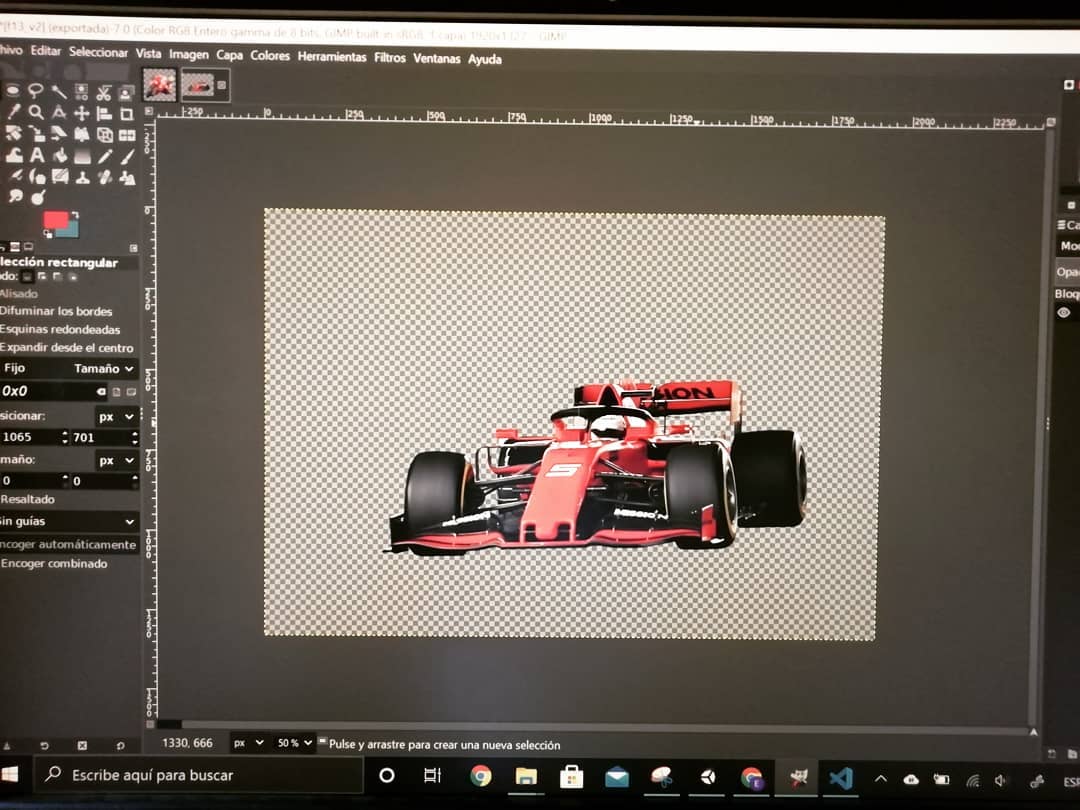Select the Ellipse Select tool
Viewport: 1080px width, 810px height.
(13, 90)
